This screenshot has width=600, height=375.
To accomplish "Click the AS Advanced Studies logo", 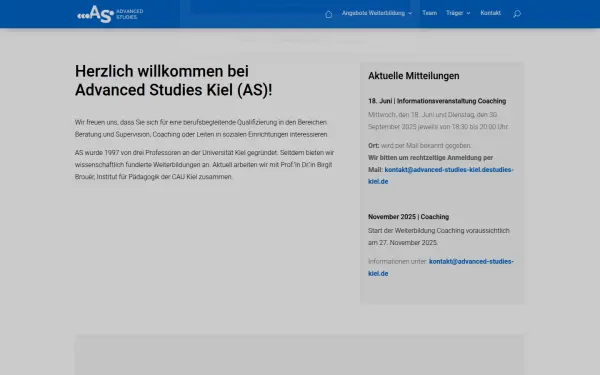I will [110, 14].
